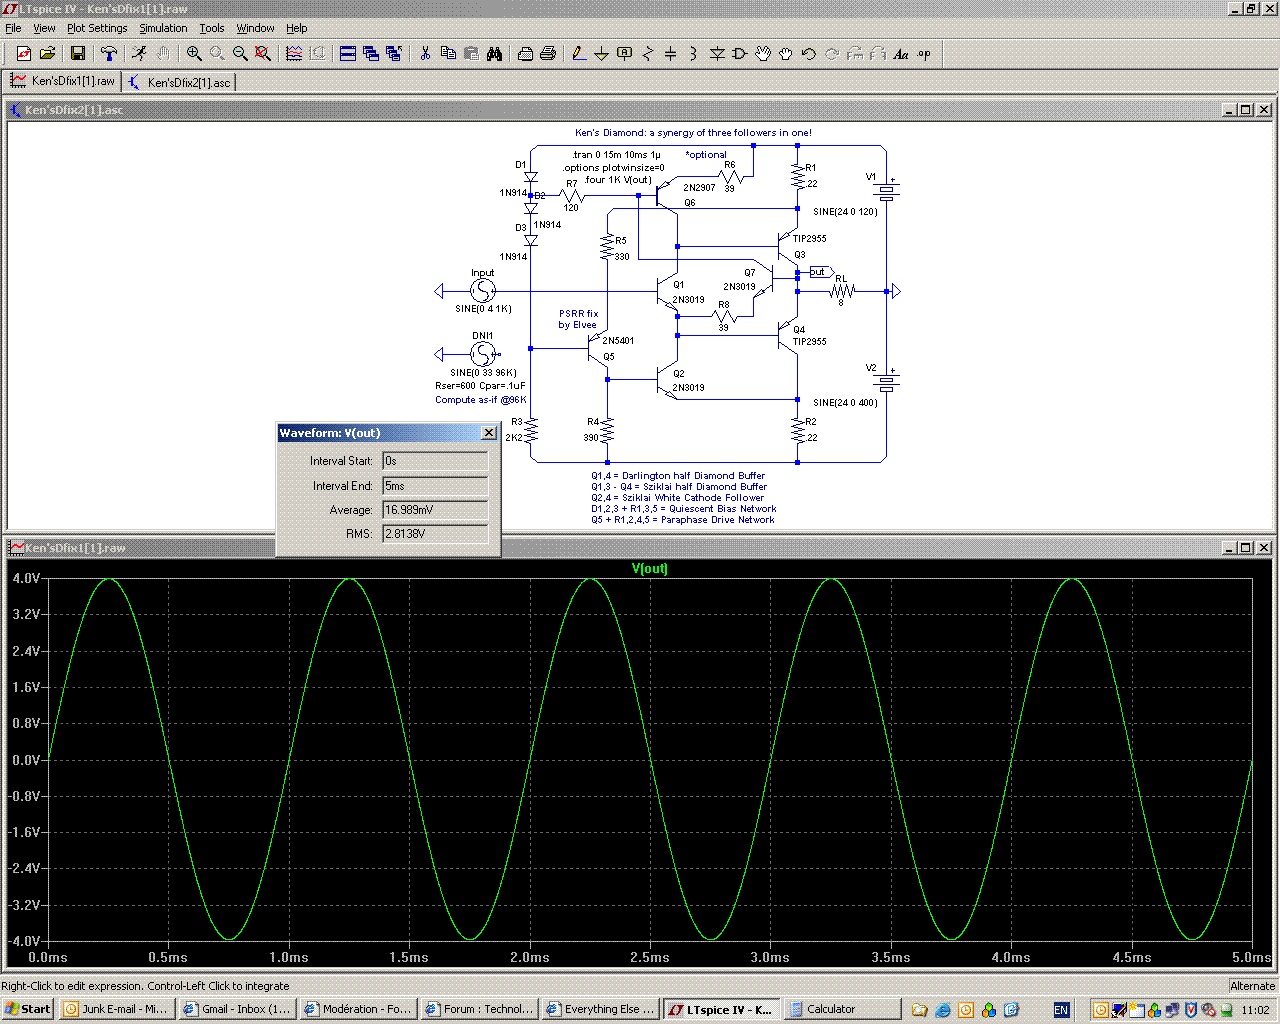Open the Component gate icon

pyautogui.click(x=740, y=54)
